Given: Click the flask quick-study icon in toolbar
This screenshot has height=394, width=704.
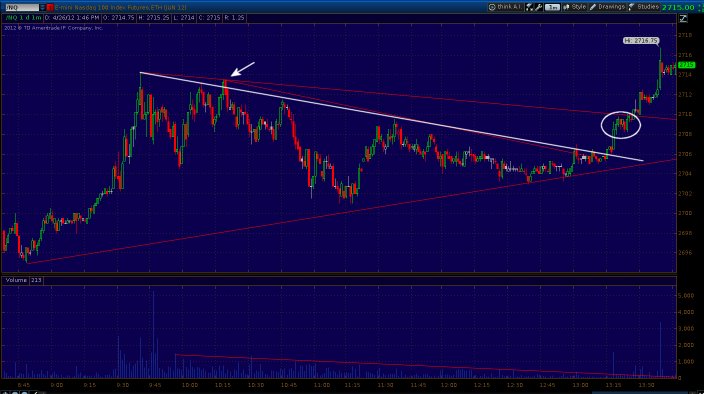Looking at the screenshot, I should tap(529, 7).
